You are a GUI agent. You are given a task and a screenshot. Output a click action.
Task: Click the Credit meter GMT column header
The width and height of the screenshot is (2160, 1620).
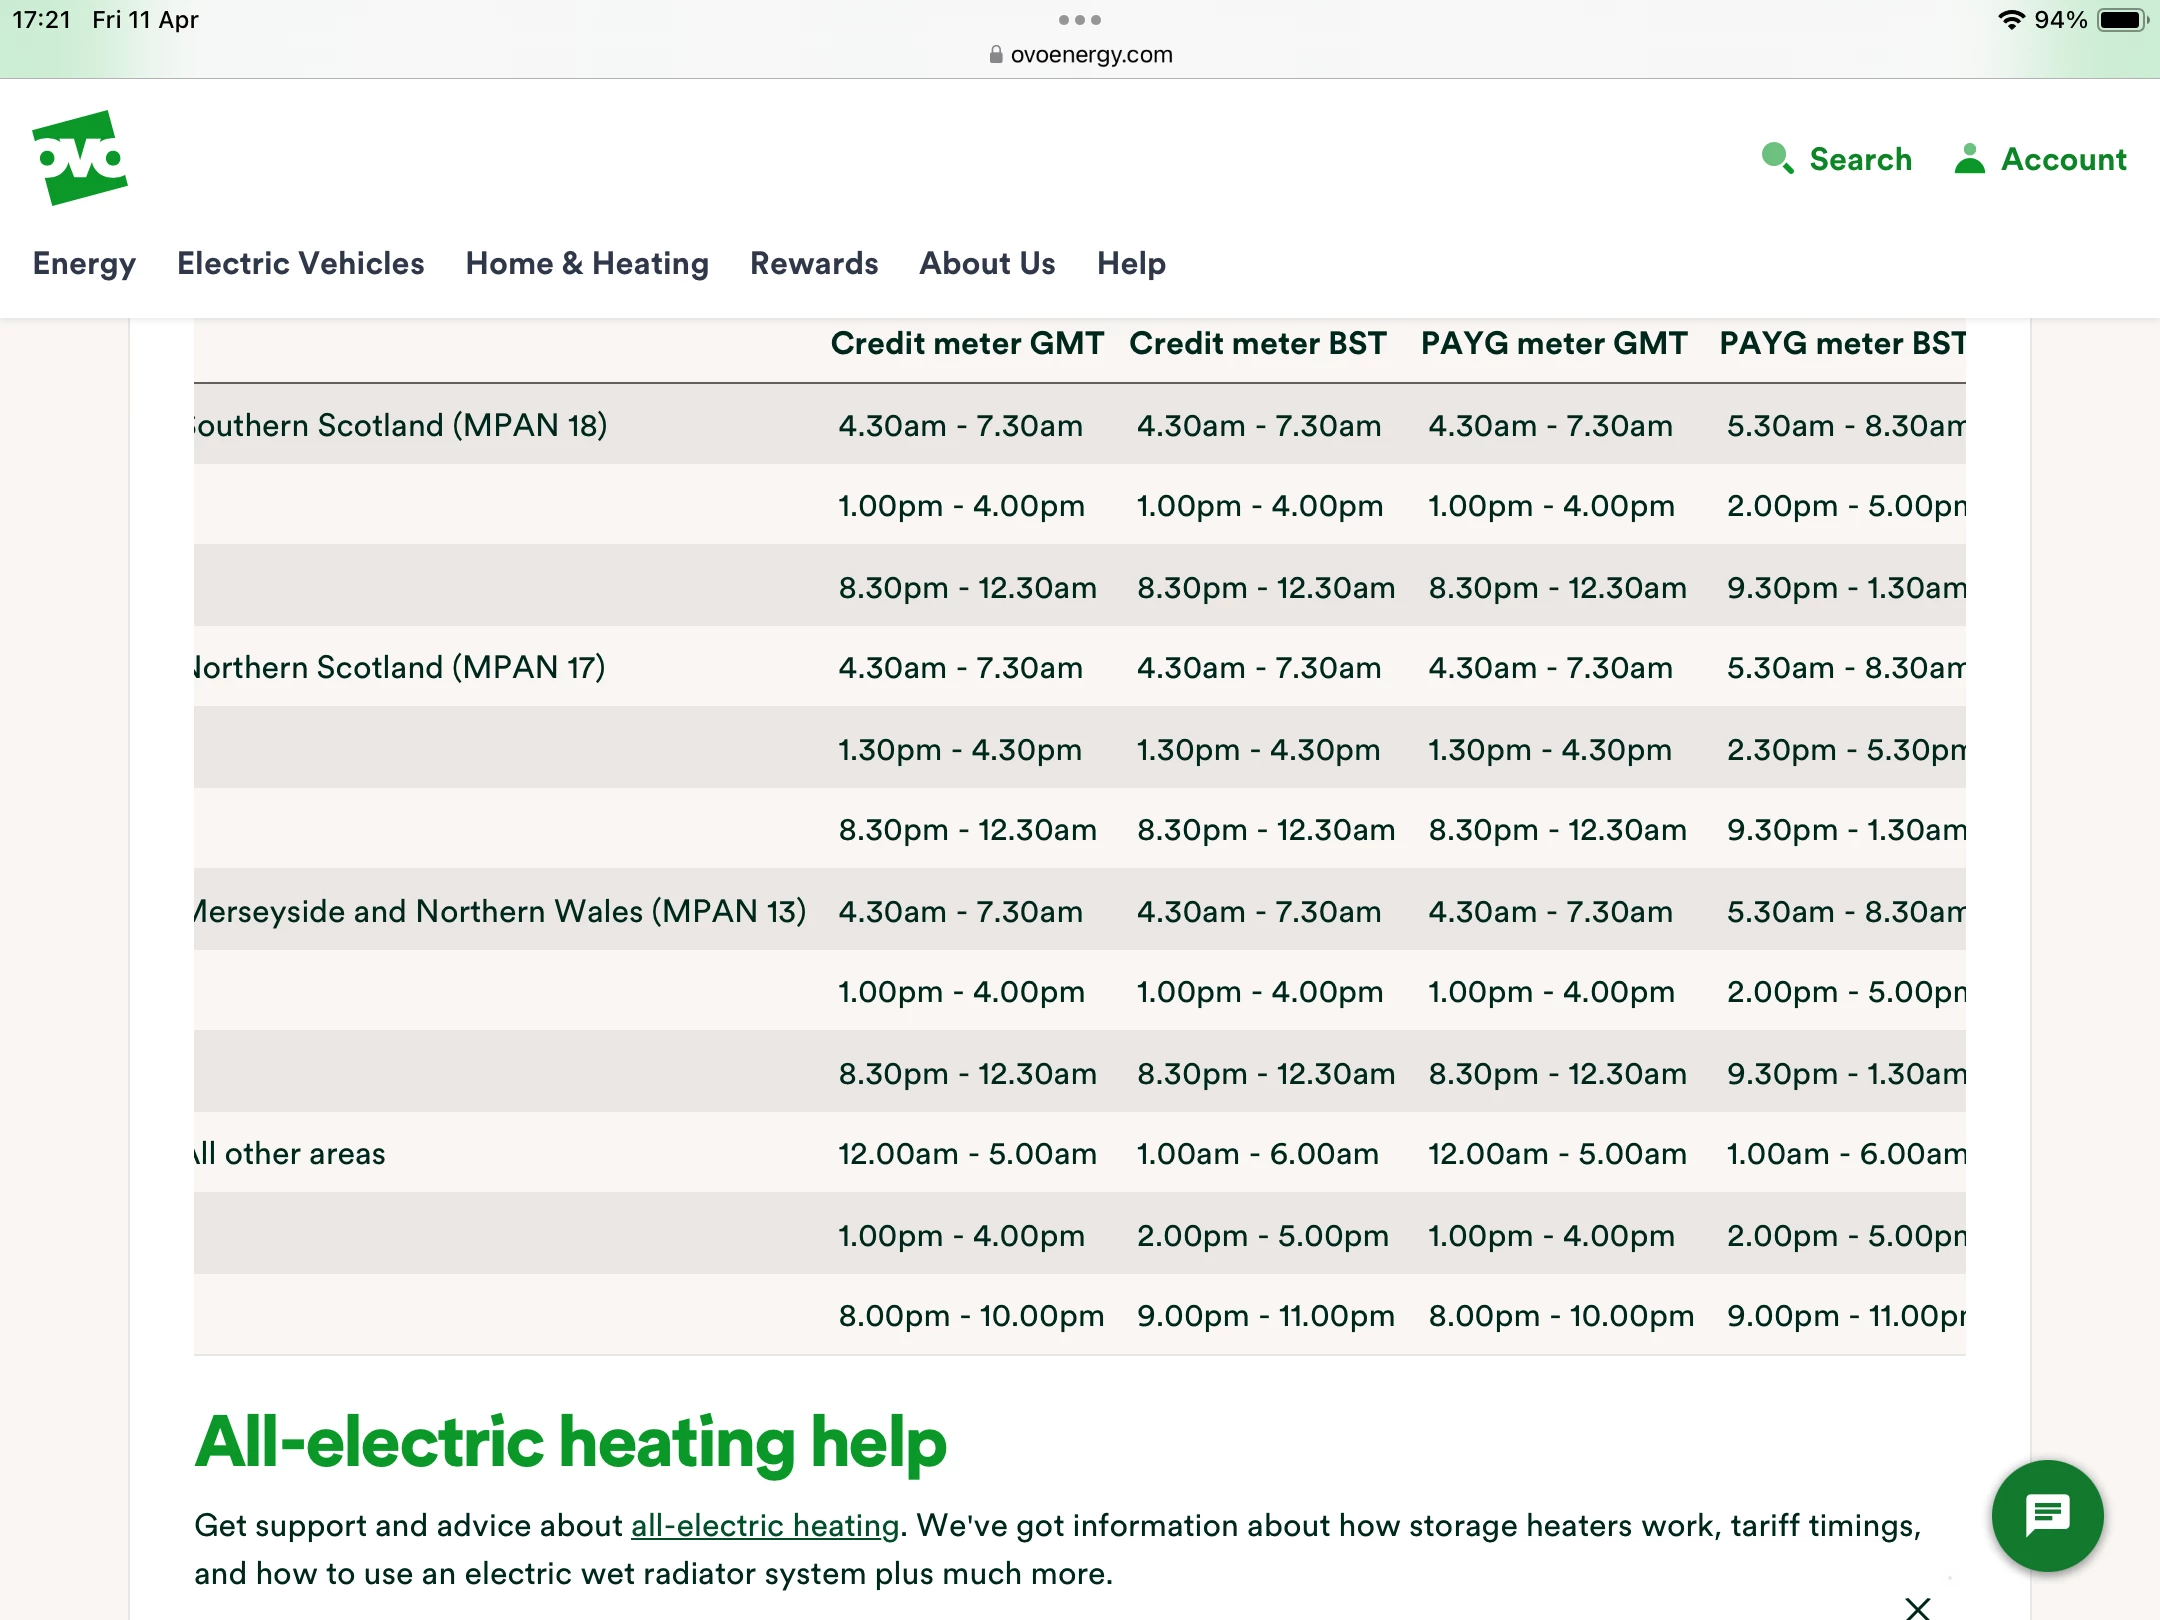(966, 343)
